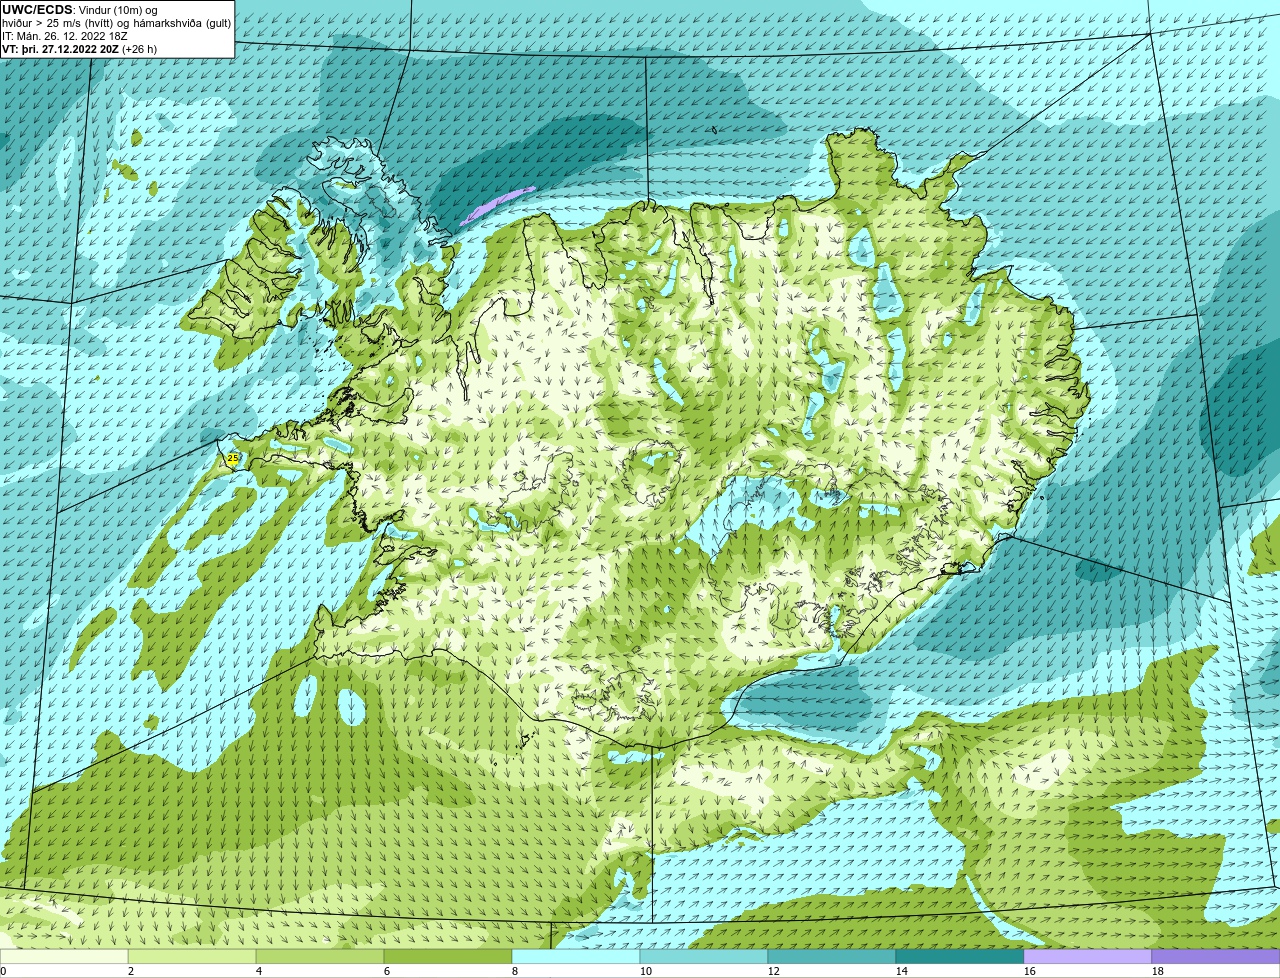Click the legend label 14
1280x978 pixels.
tap(902, 971)
